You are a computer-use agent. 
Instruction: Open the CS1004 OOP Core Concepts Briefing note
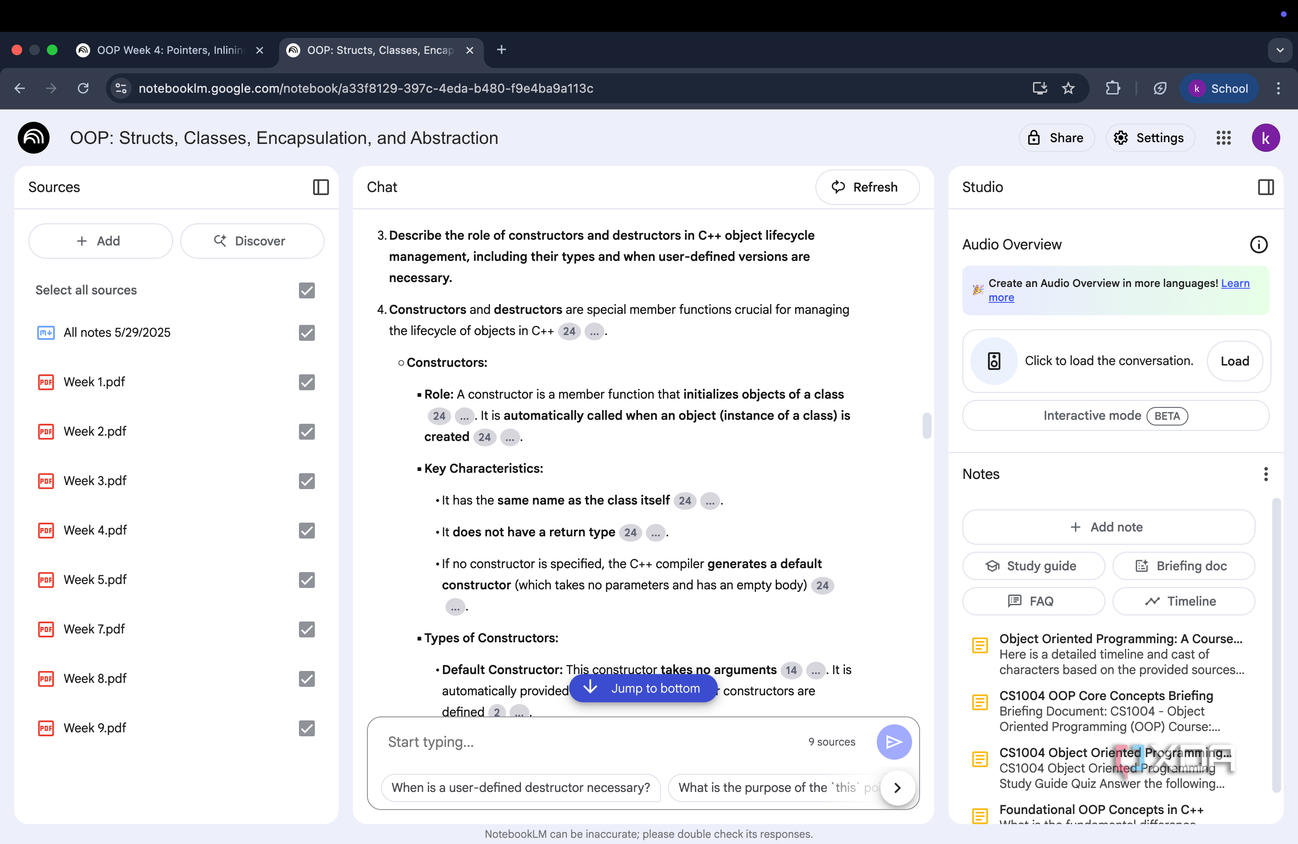tap(1107, 711)
